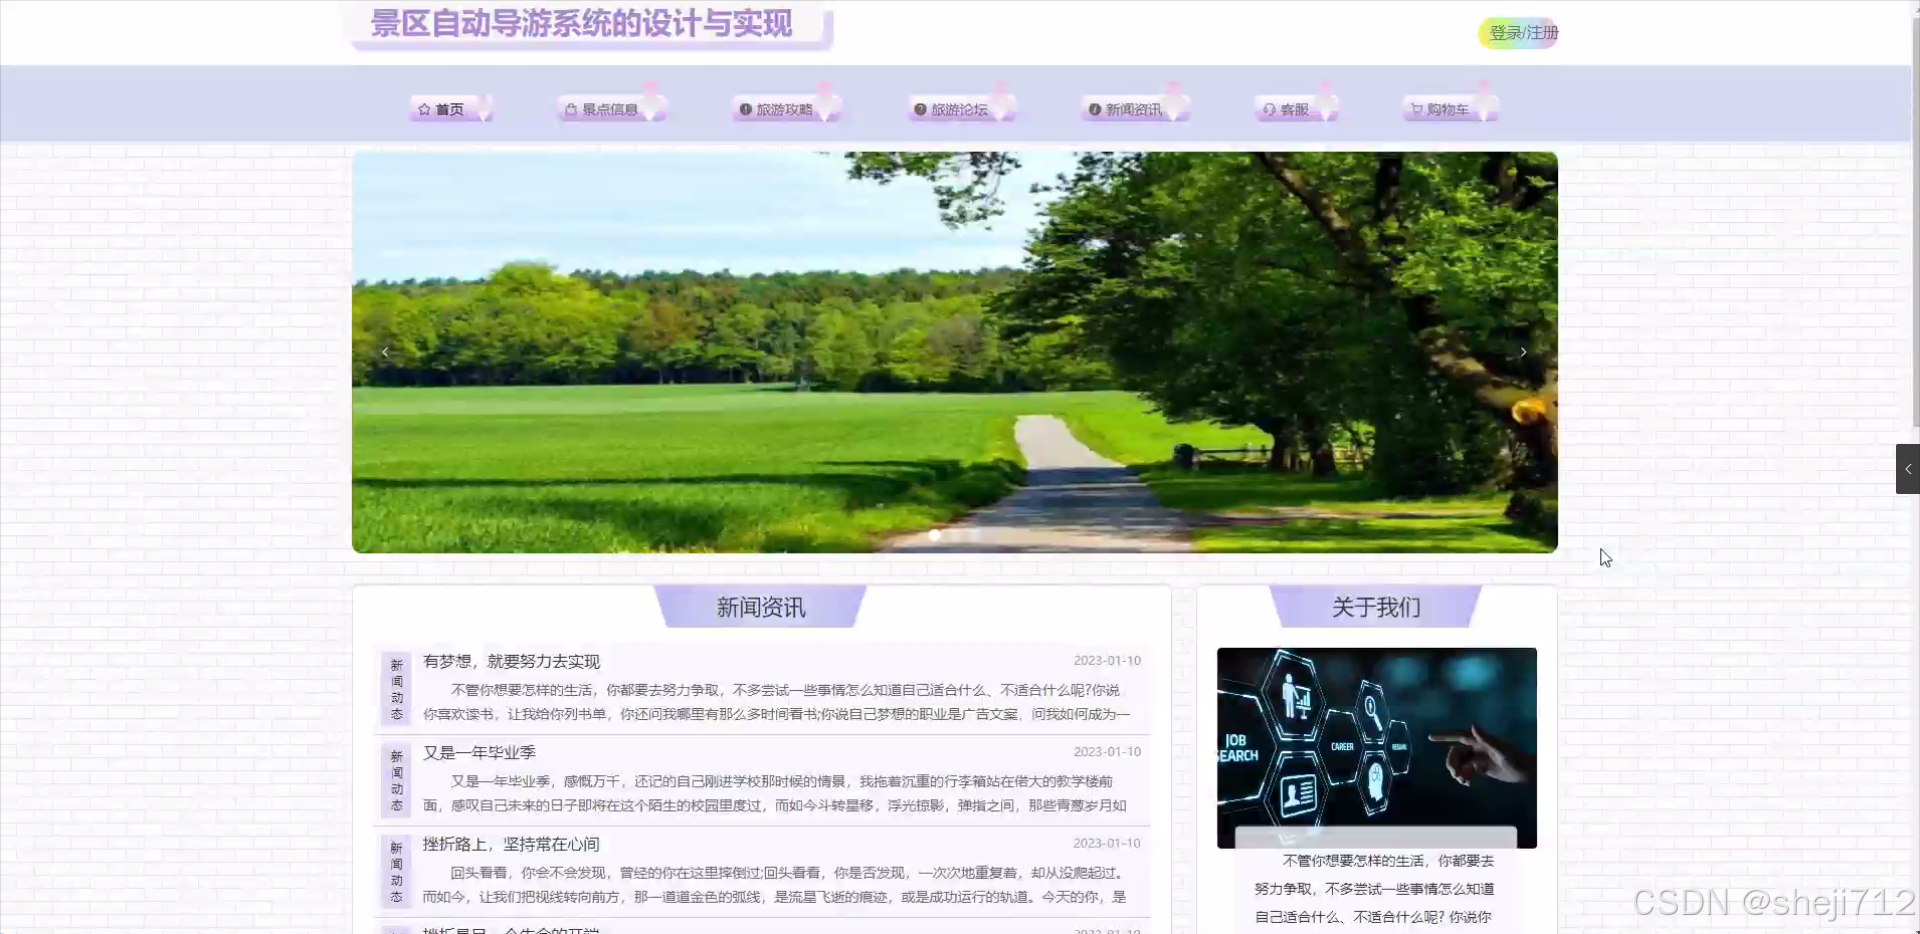
Task: Select the first carousel dot indicator
Action: 935,535
